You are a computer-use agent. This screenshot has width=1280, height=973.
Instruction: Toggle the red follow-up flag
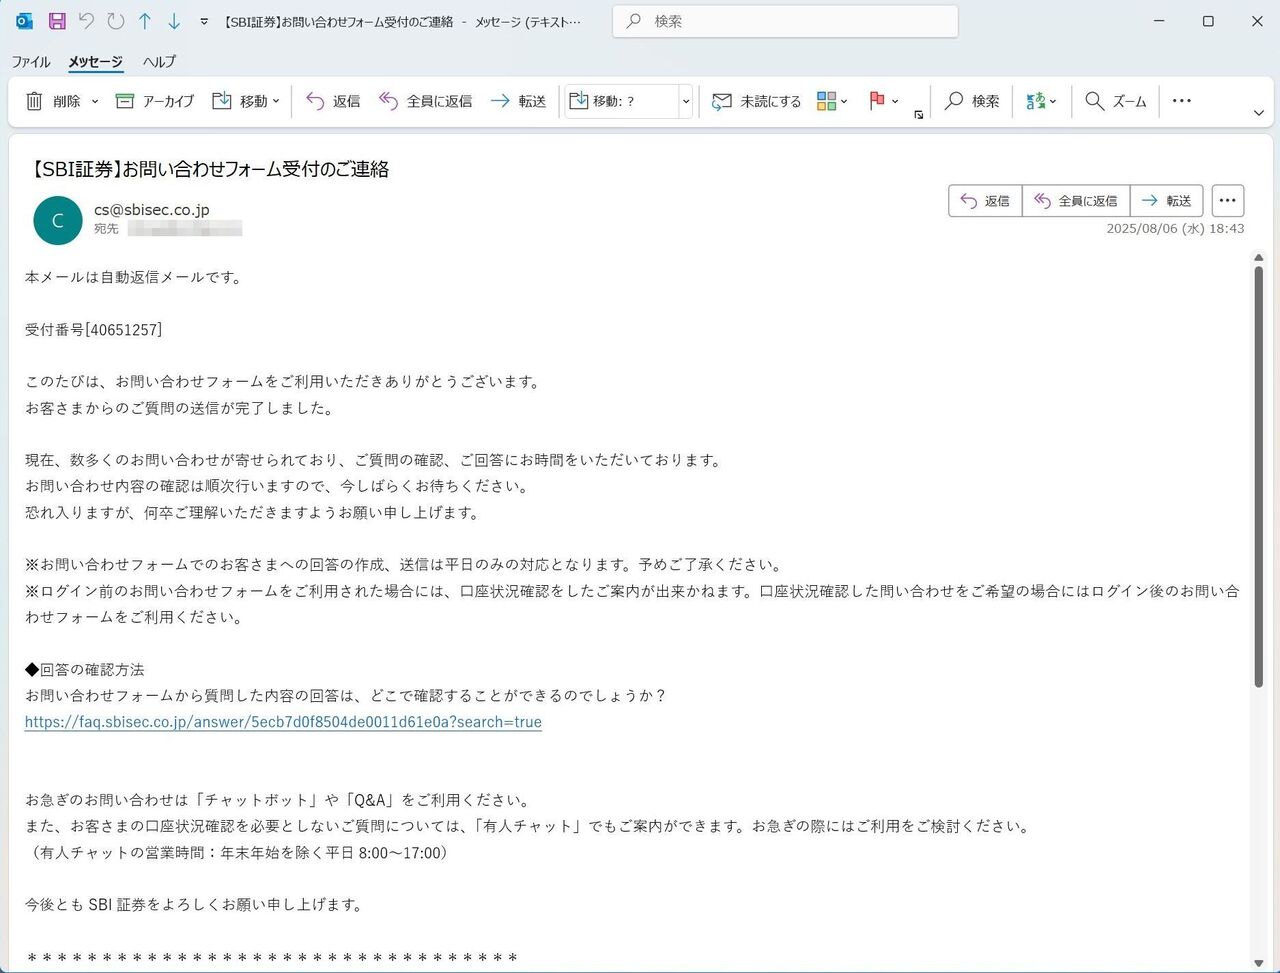point(877,101)
